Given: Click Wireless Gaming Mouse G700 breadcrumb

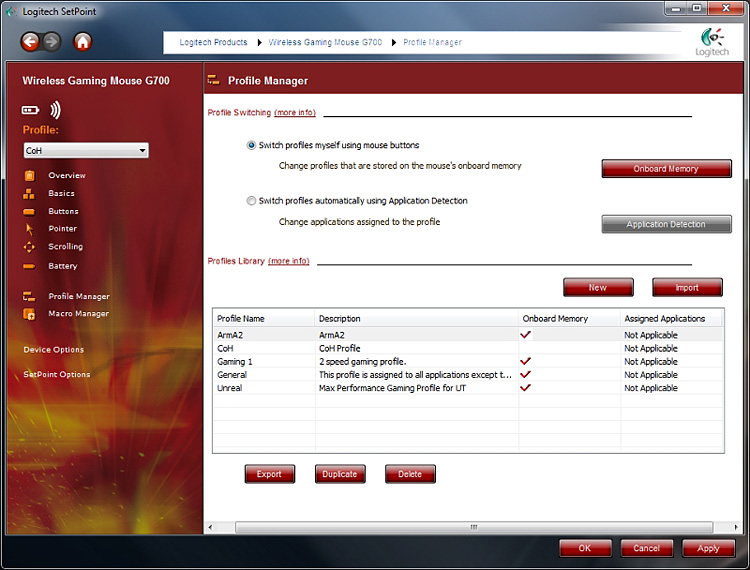Looking at the screenshot, I should [325, 42].
